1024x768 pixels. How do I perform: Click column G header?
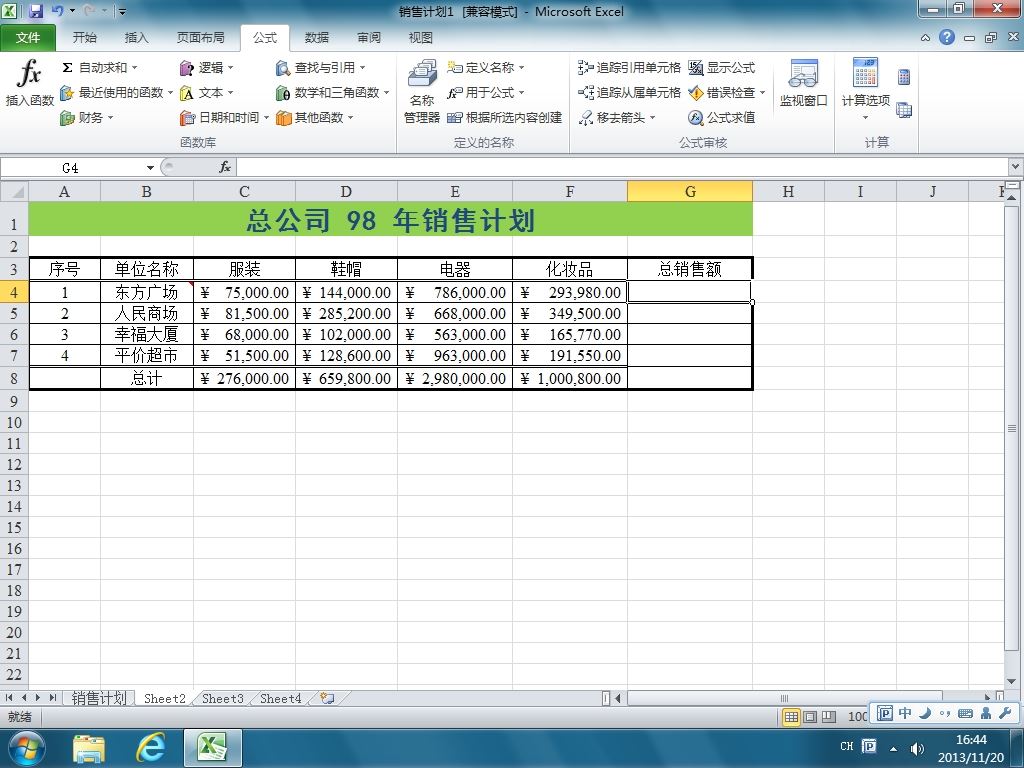tap(690, 191)
